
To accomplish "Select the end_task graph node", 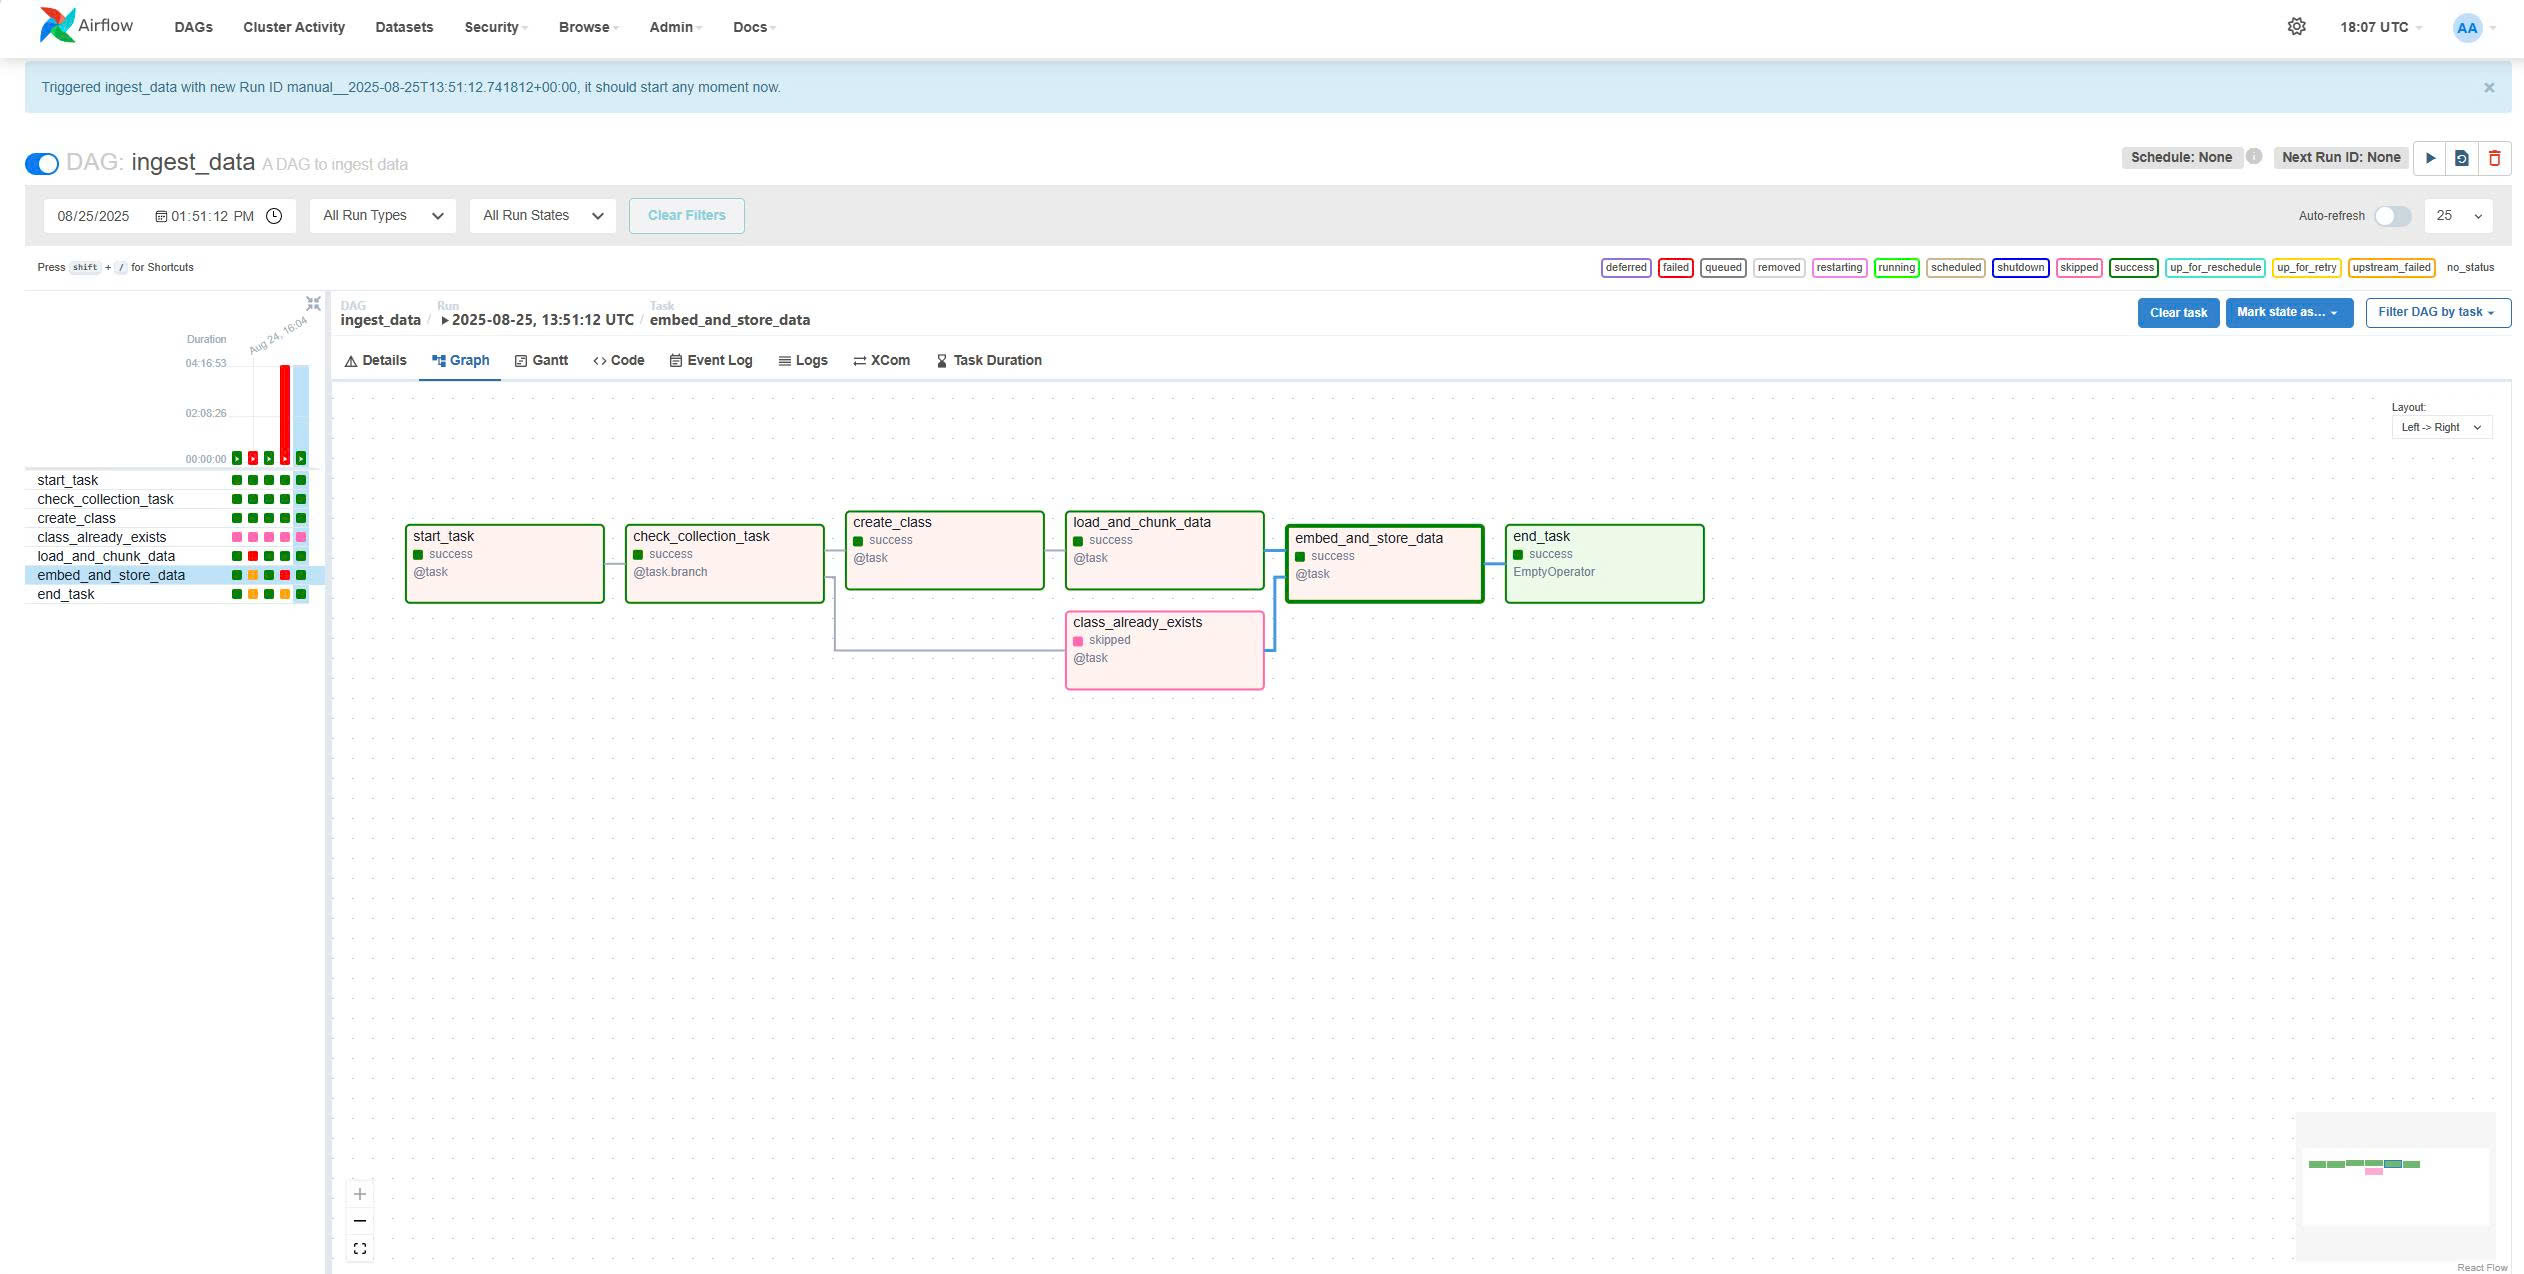I will (1604, 564).
